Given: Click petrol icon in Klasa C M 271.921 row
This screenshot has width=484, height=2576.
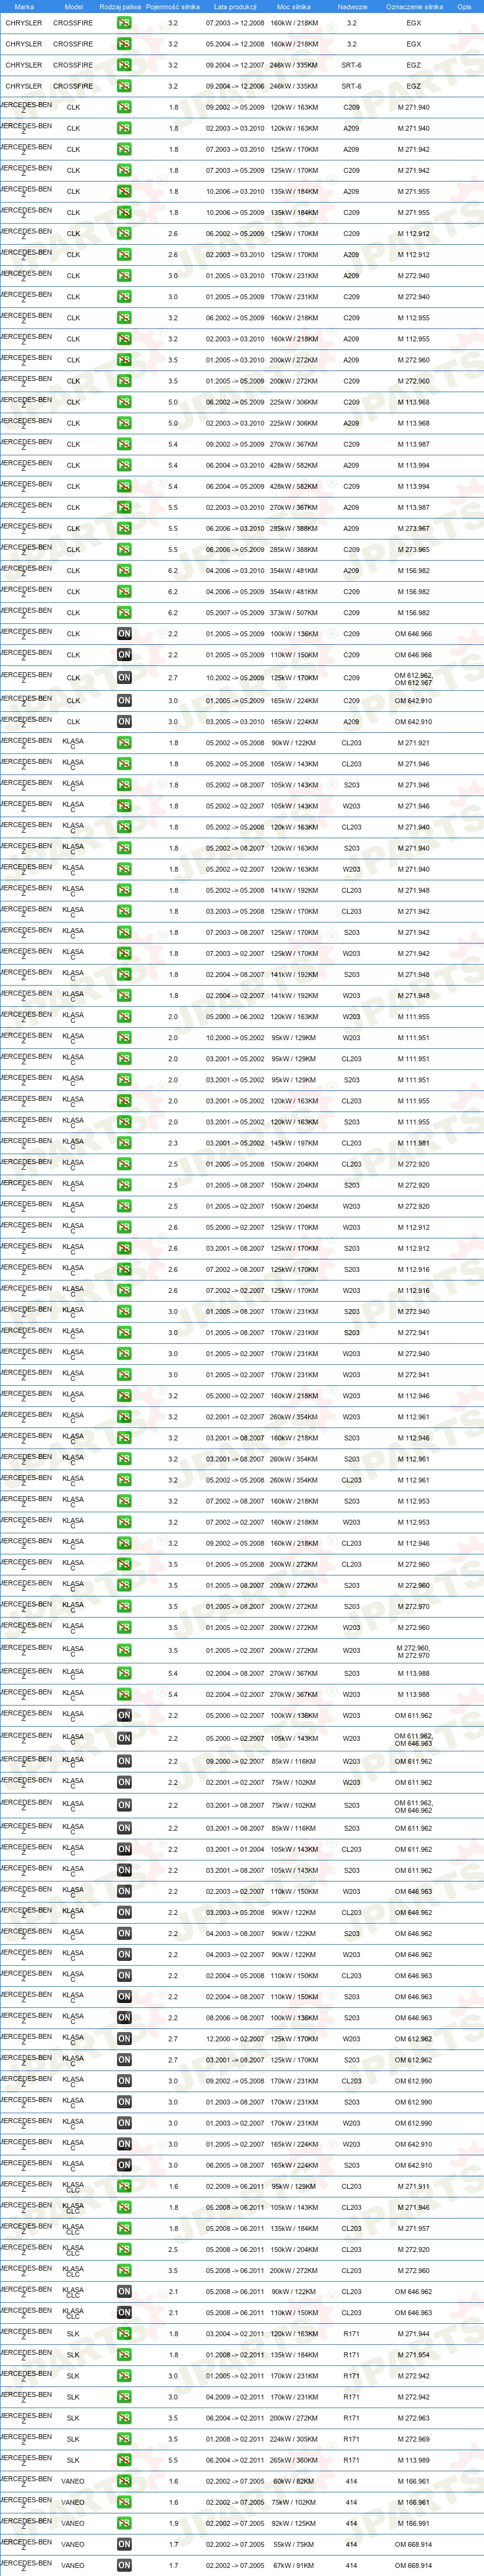Looking at the screenshot, I should click(124, 743).
